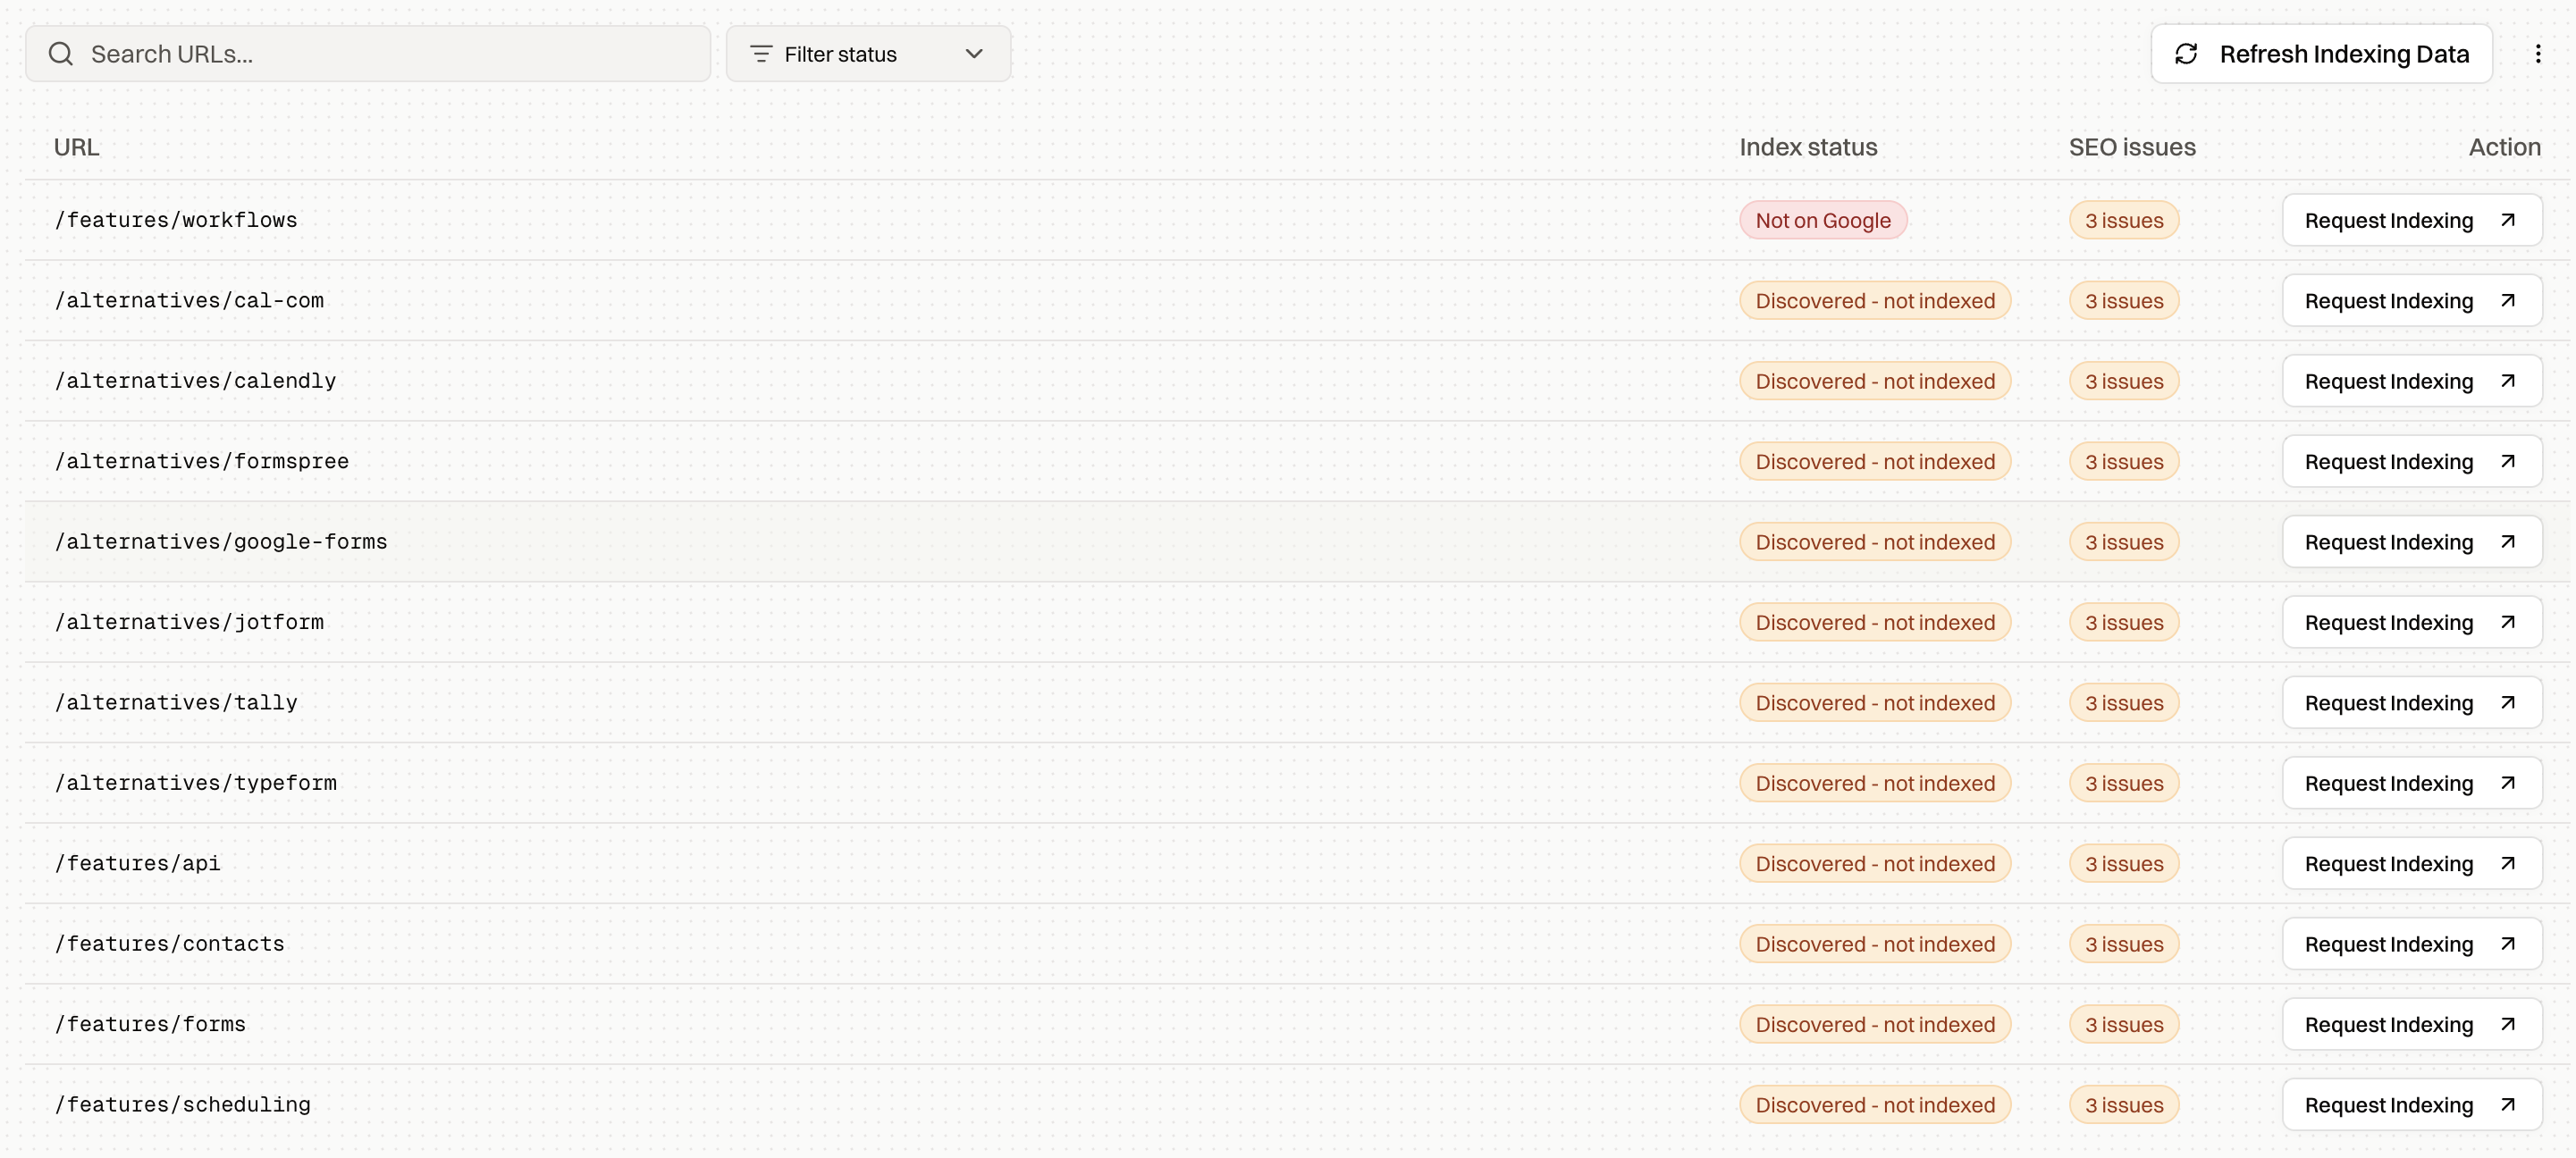Screen dimensions: 2576x1158
Task: Click 3 issues badge for /alternatives/jotform
Action: 2124,622
